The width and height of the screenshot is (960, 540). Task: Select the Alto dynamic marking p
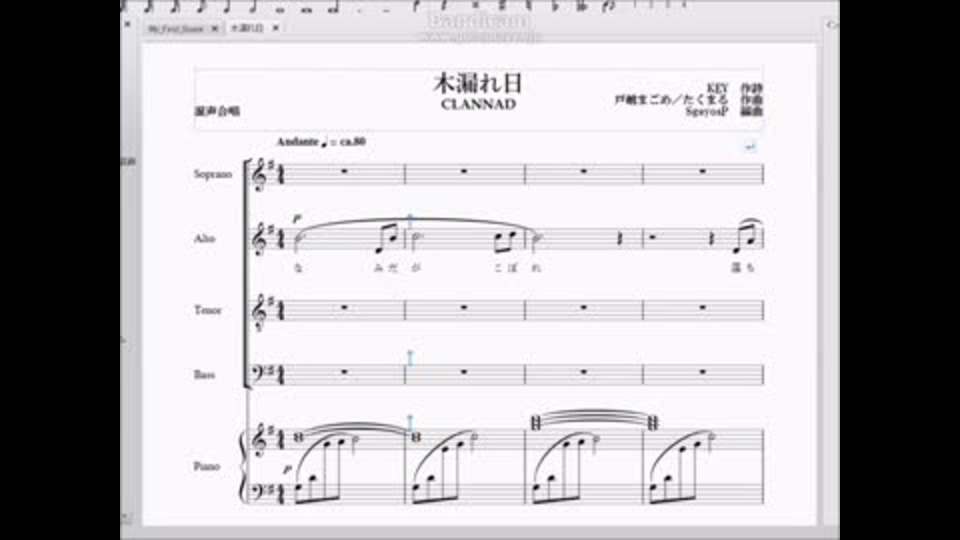pos(298,219)
